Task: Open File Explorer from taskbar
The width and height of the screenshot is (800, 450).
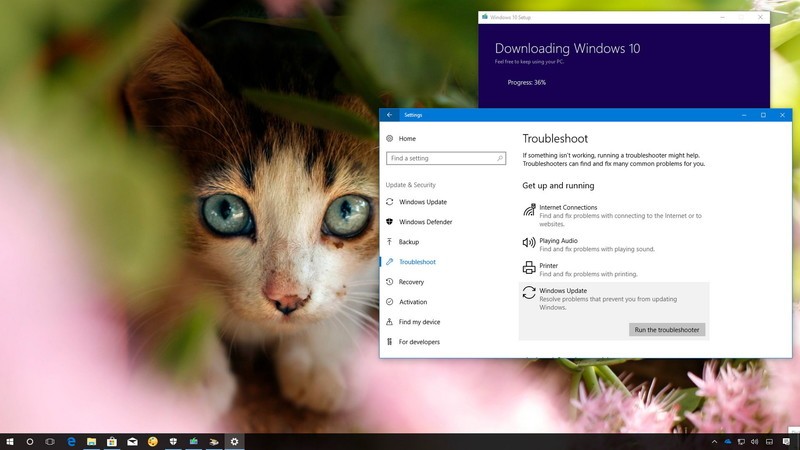Action: pyautogui.click(x=91, y=442)
